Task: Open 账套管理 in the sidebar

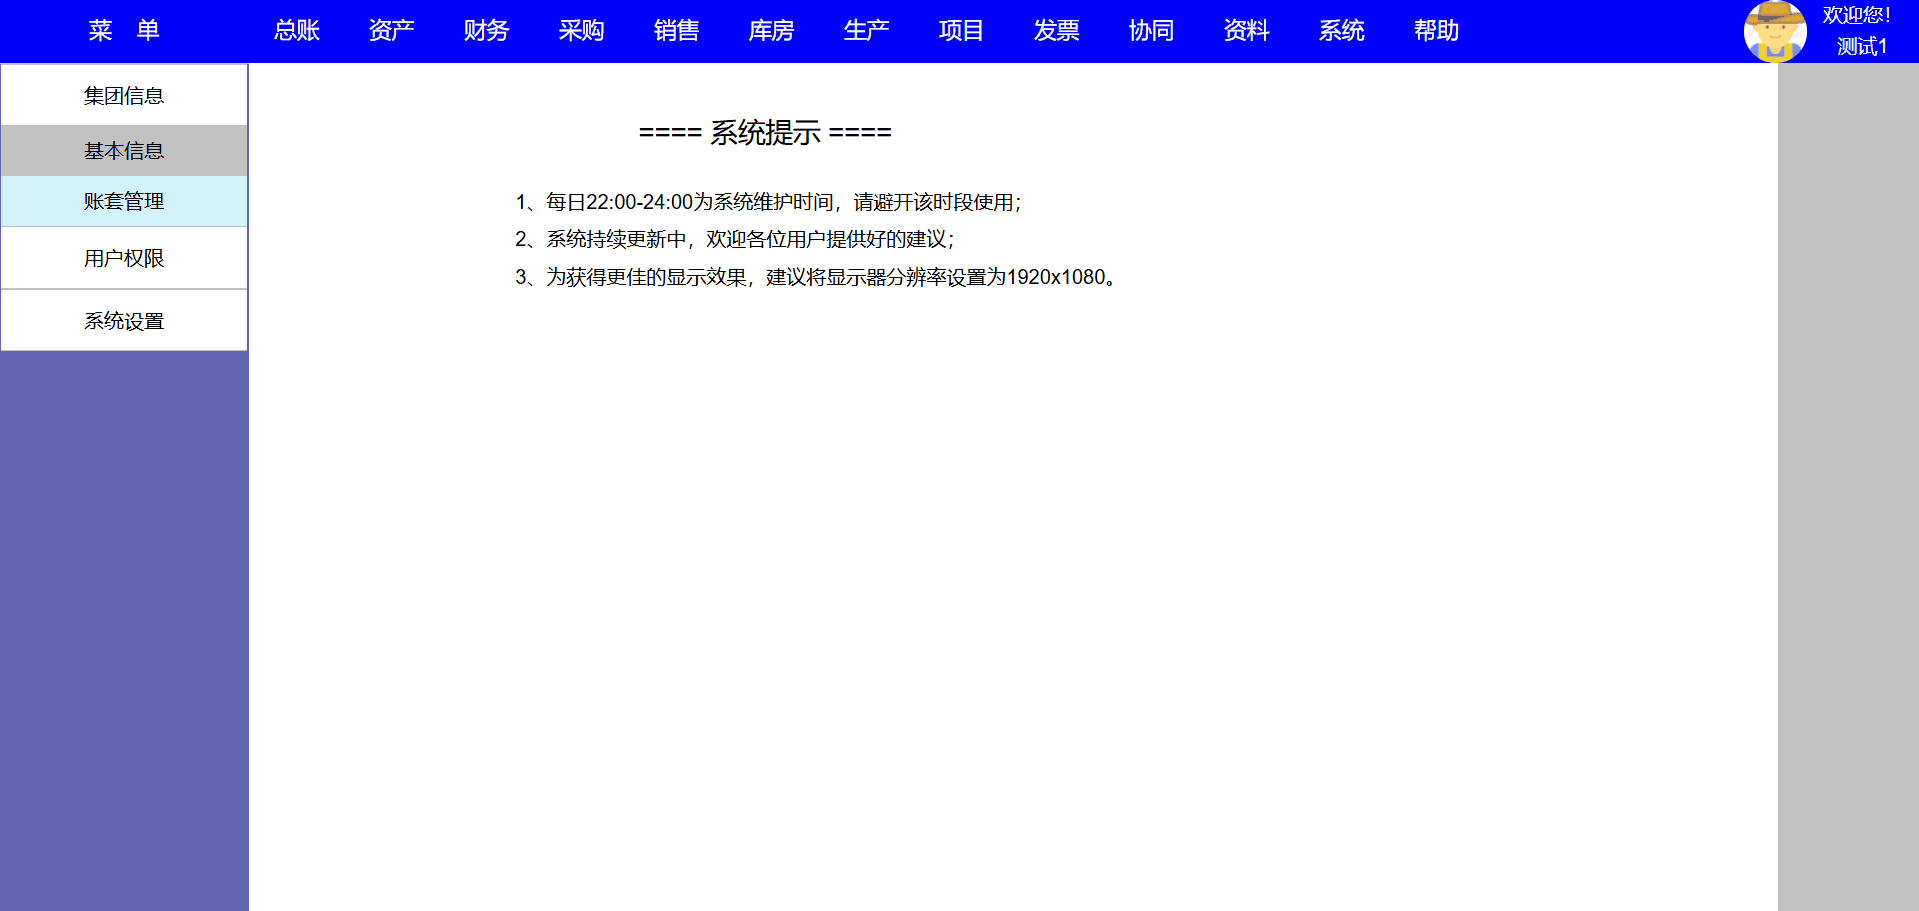Action: 124,202
